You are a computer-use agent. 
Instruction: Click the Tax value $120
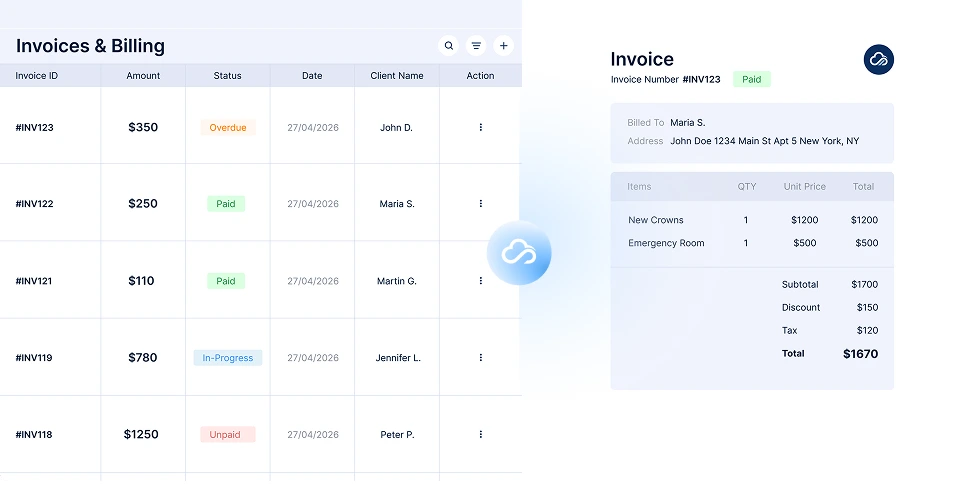coord(867,330)
